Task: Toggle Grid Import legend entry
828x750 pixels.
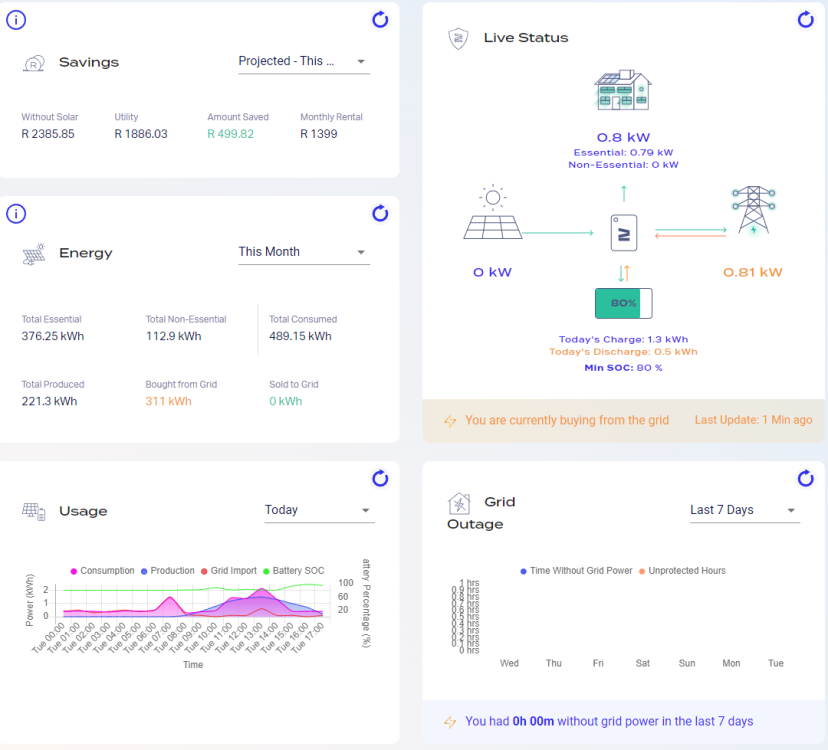Action: click(229, 571)
